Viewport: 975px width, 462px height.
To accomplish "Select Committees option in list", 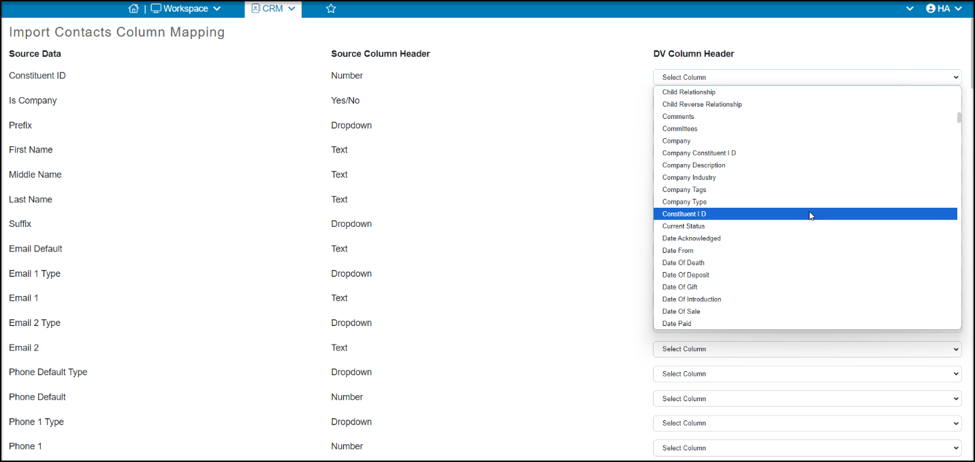I will pyautogui.click(x=805, y=129).
